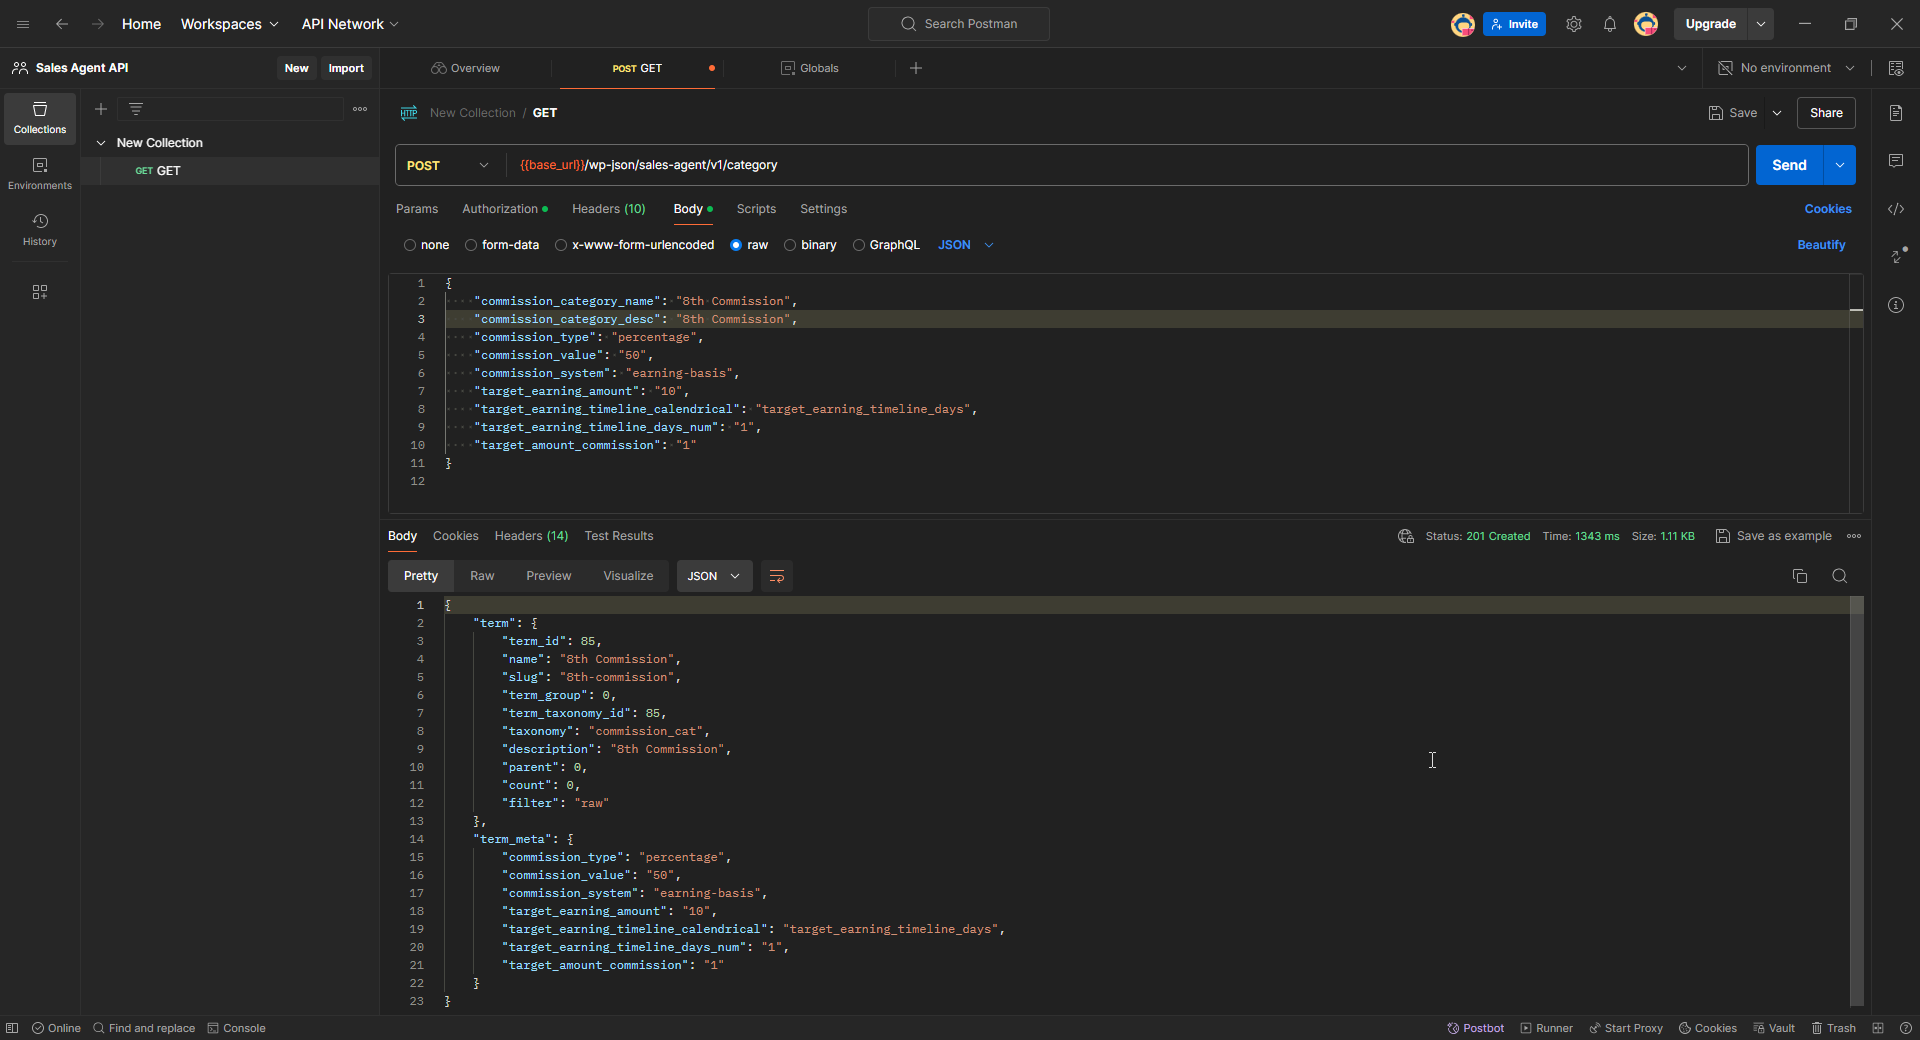Select the none body type
Image resolution: width=1920 pixels, height=1040 pixels.
click(x=410, y=245)
